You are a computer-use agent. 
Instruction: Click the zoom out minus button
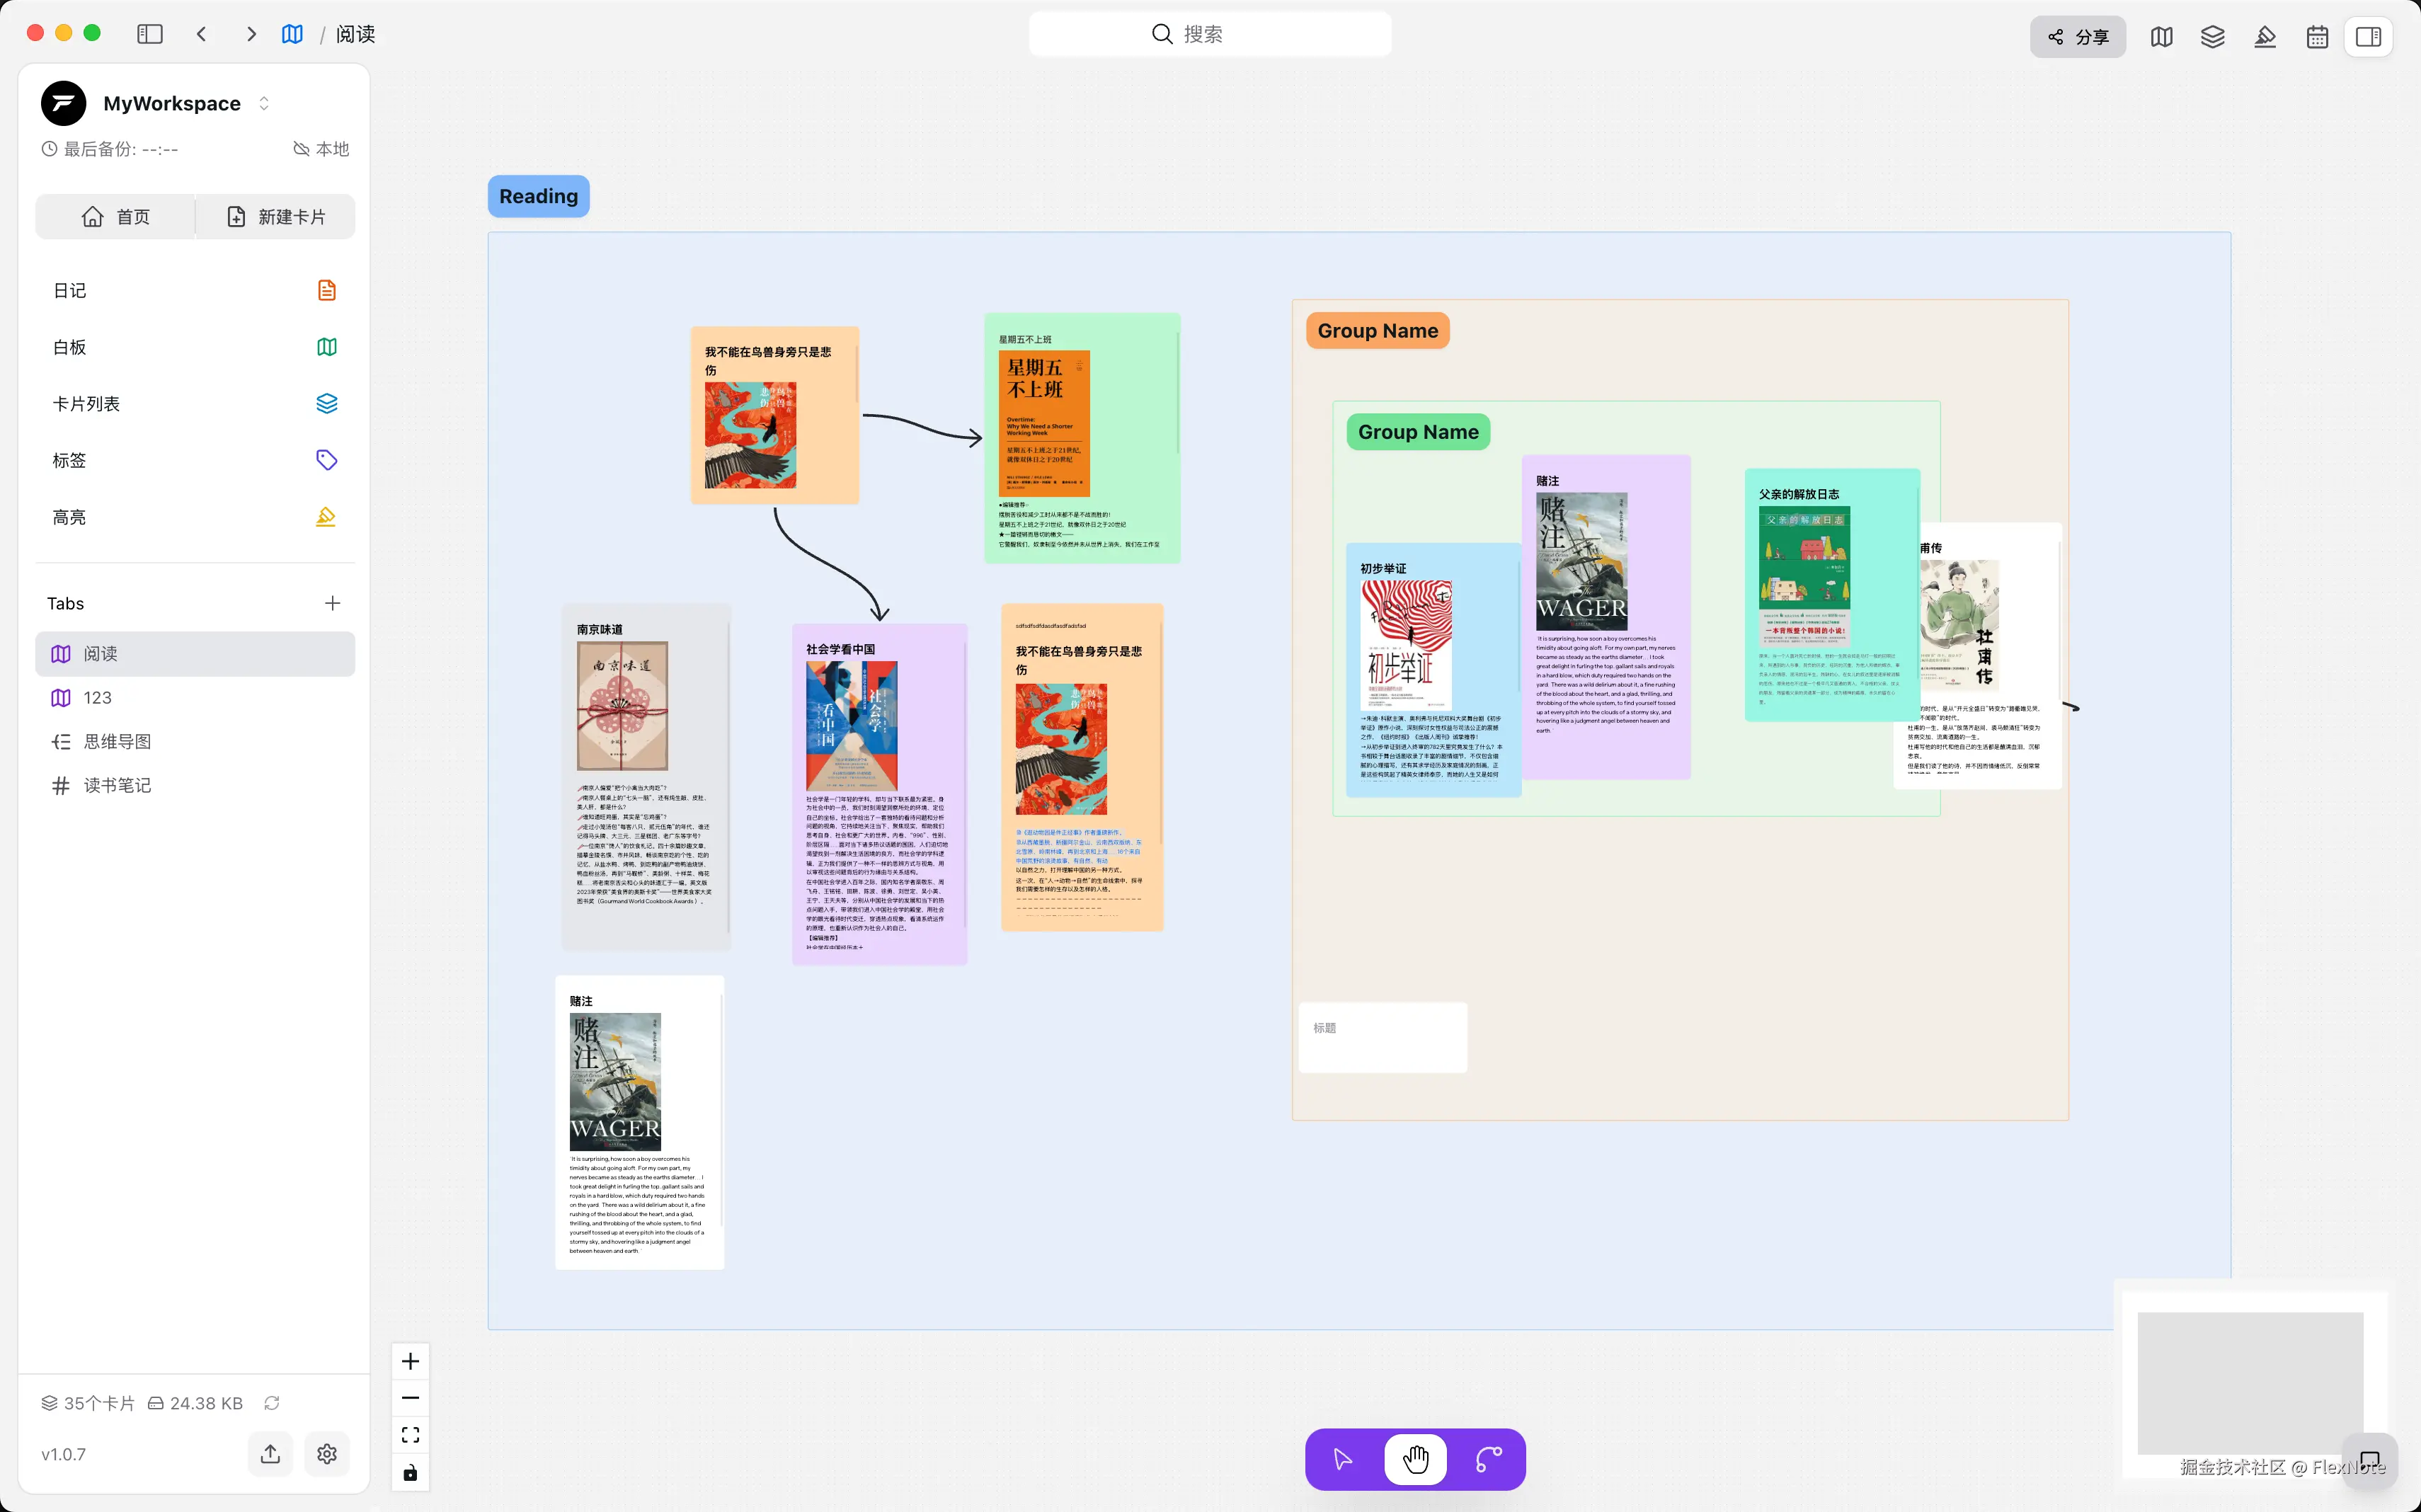(410, 1398)
